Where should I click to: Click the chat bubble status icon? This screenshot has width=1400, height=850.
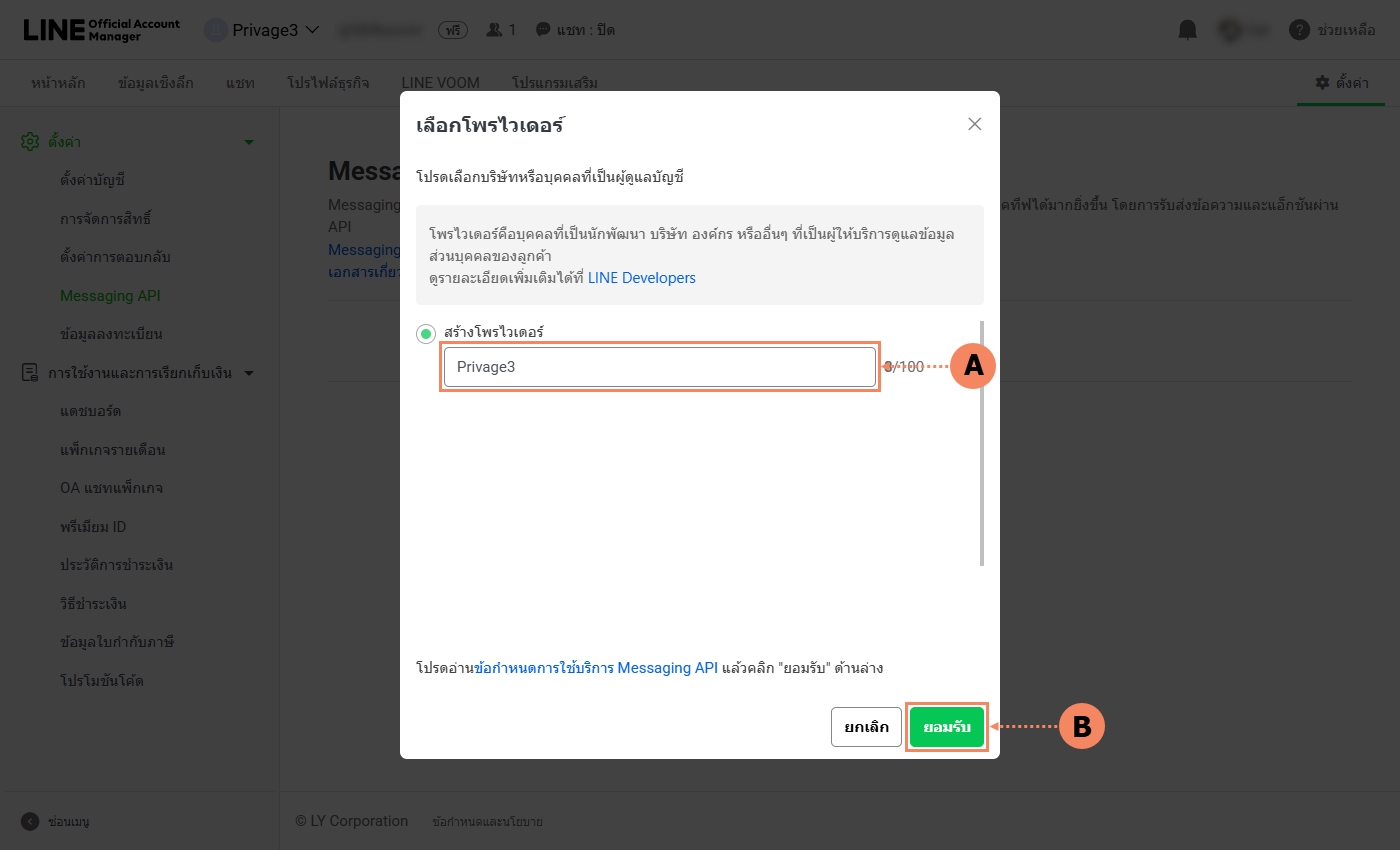(x=543, y=30)
